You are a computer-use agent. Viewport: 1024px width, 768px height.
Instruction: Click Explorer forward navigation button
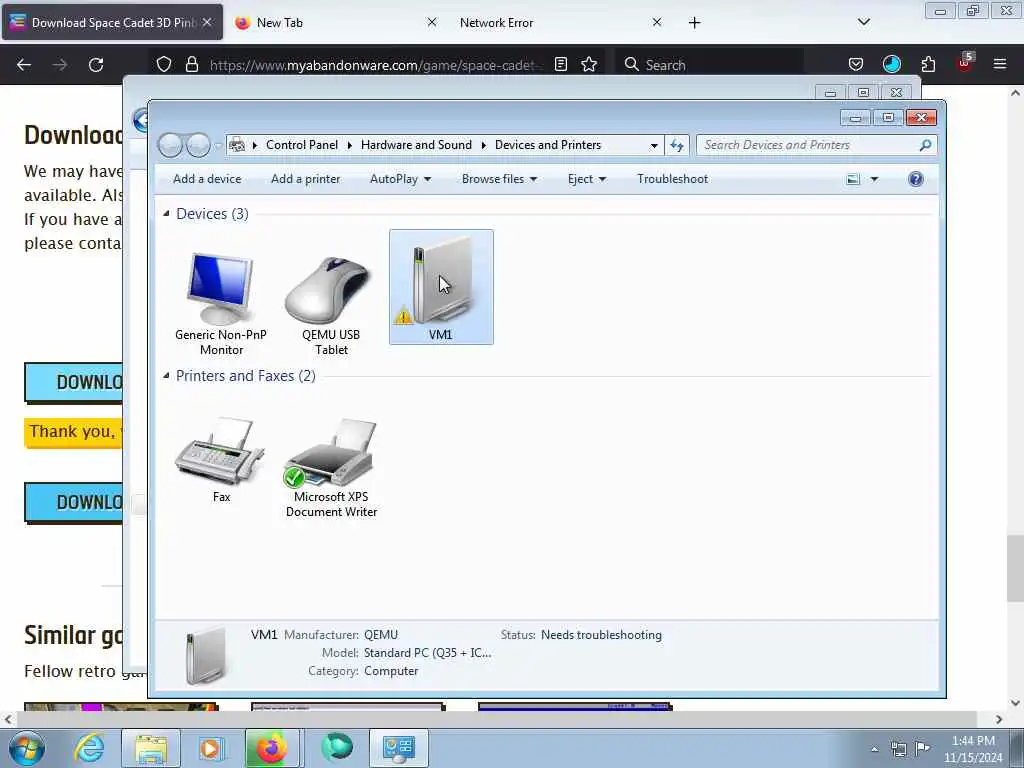[x=199, y=145]
